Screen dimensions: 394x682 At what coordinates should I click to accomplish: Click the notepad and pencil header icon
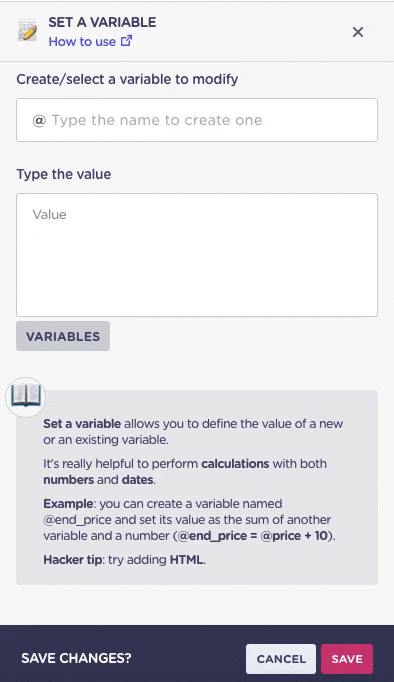click(27, 31)
